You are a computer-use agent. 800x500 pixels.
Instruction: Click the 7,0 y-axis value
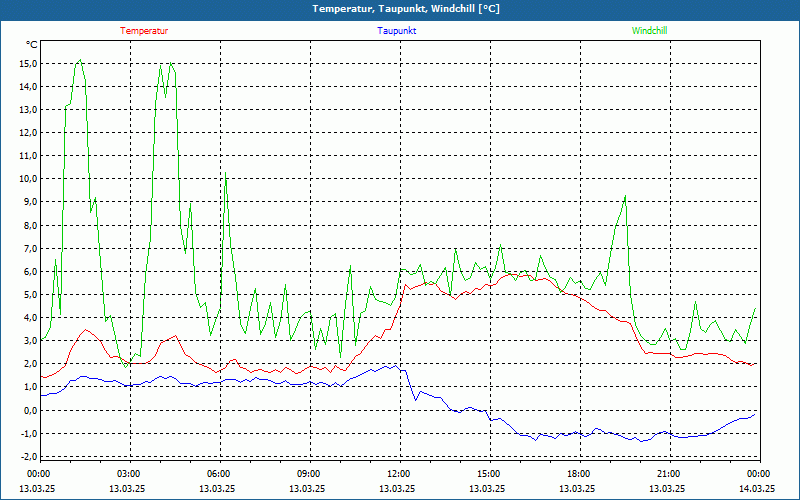(30, 248)
